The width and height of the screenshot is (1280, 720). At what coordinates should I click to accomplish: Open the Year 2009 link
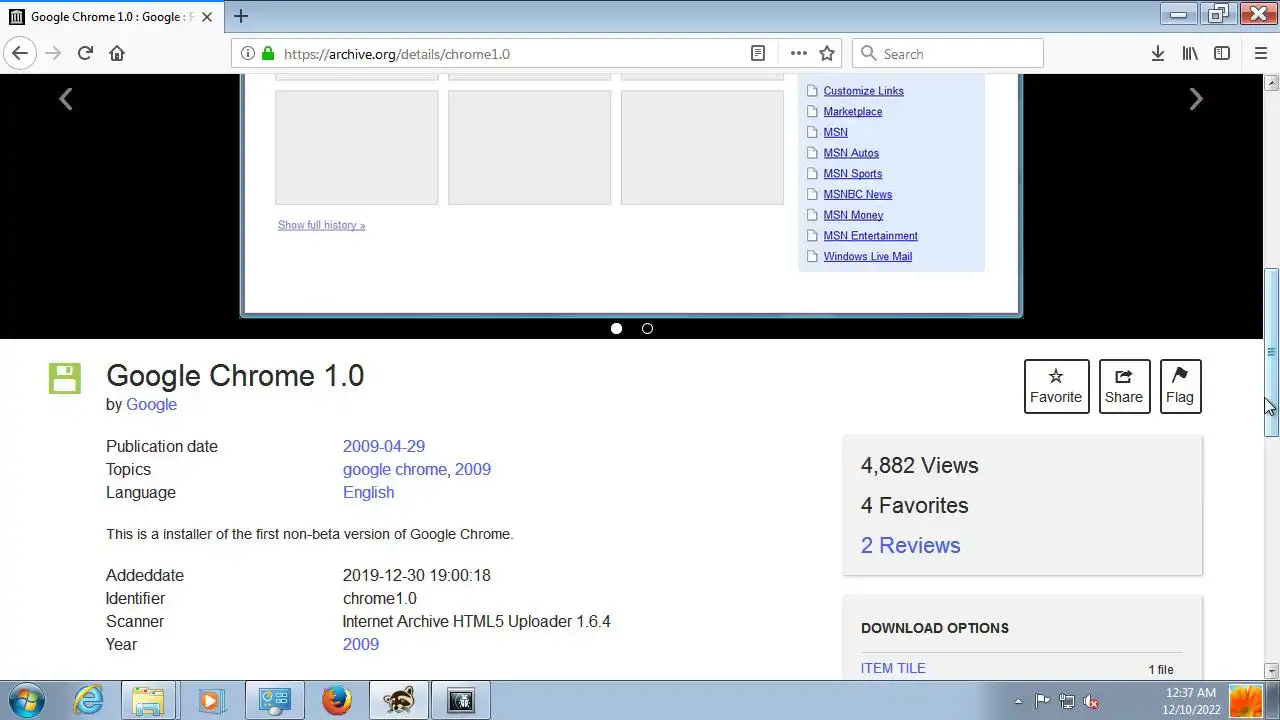click(x=361, y=644)
